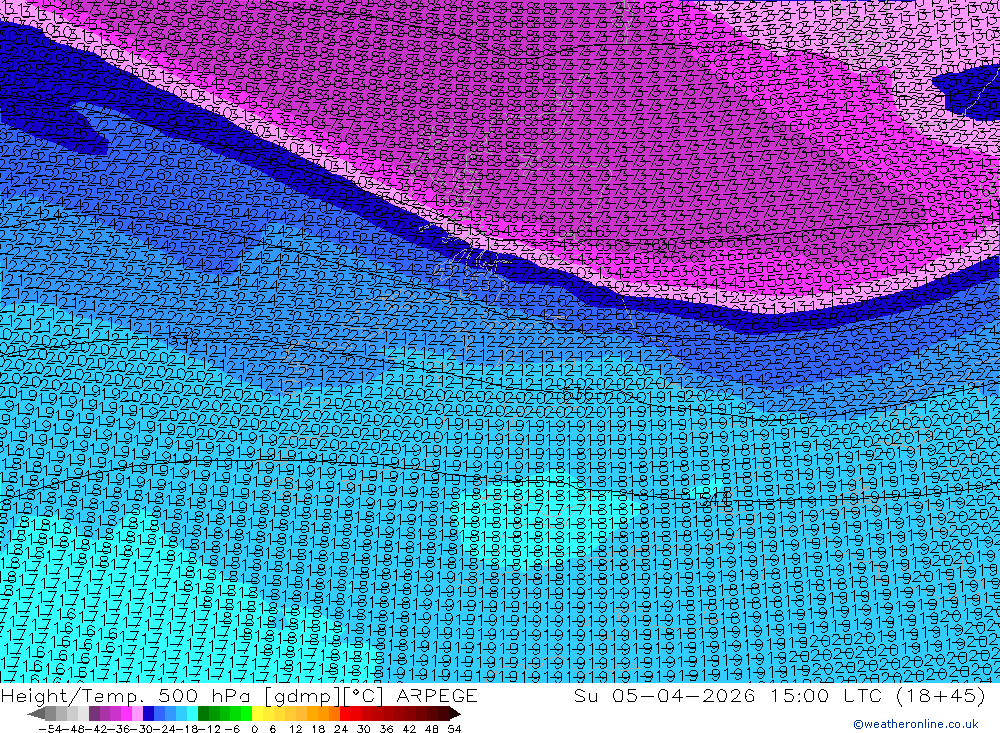Screen dimensions: 1000x733
Task: Click the 15:00 UTC time label
Action: click(828, 695)
